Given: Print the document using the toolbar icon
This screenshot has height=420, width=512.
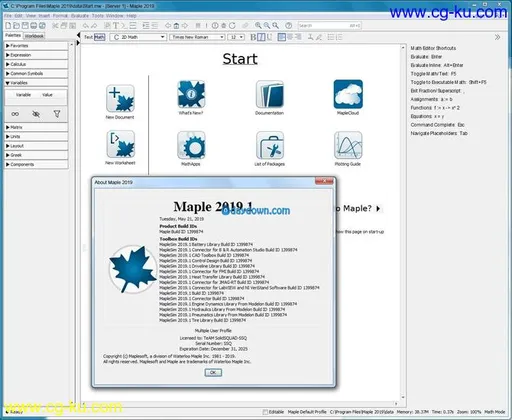Looking at the screenshot, I should 33,26.
